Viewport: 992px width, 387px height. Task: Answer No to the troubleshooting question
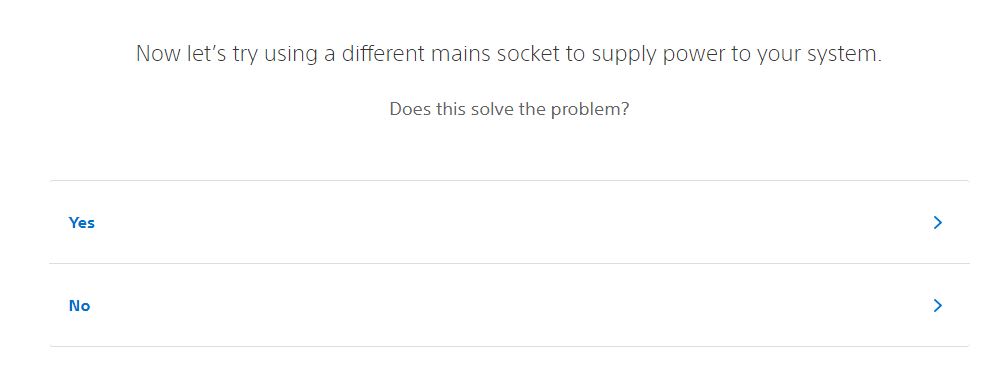point(509,305)
